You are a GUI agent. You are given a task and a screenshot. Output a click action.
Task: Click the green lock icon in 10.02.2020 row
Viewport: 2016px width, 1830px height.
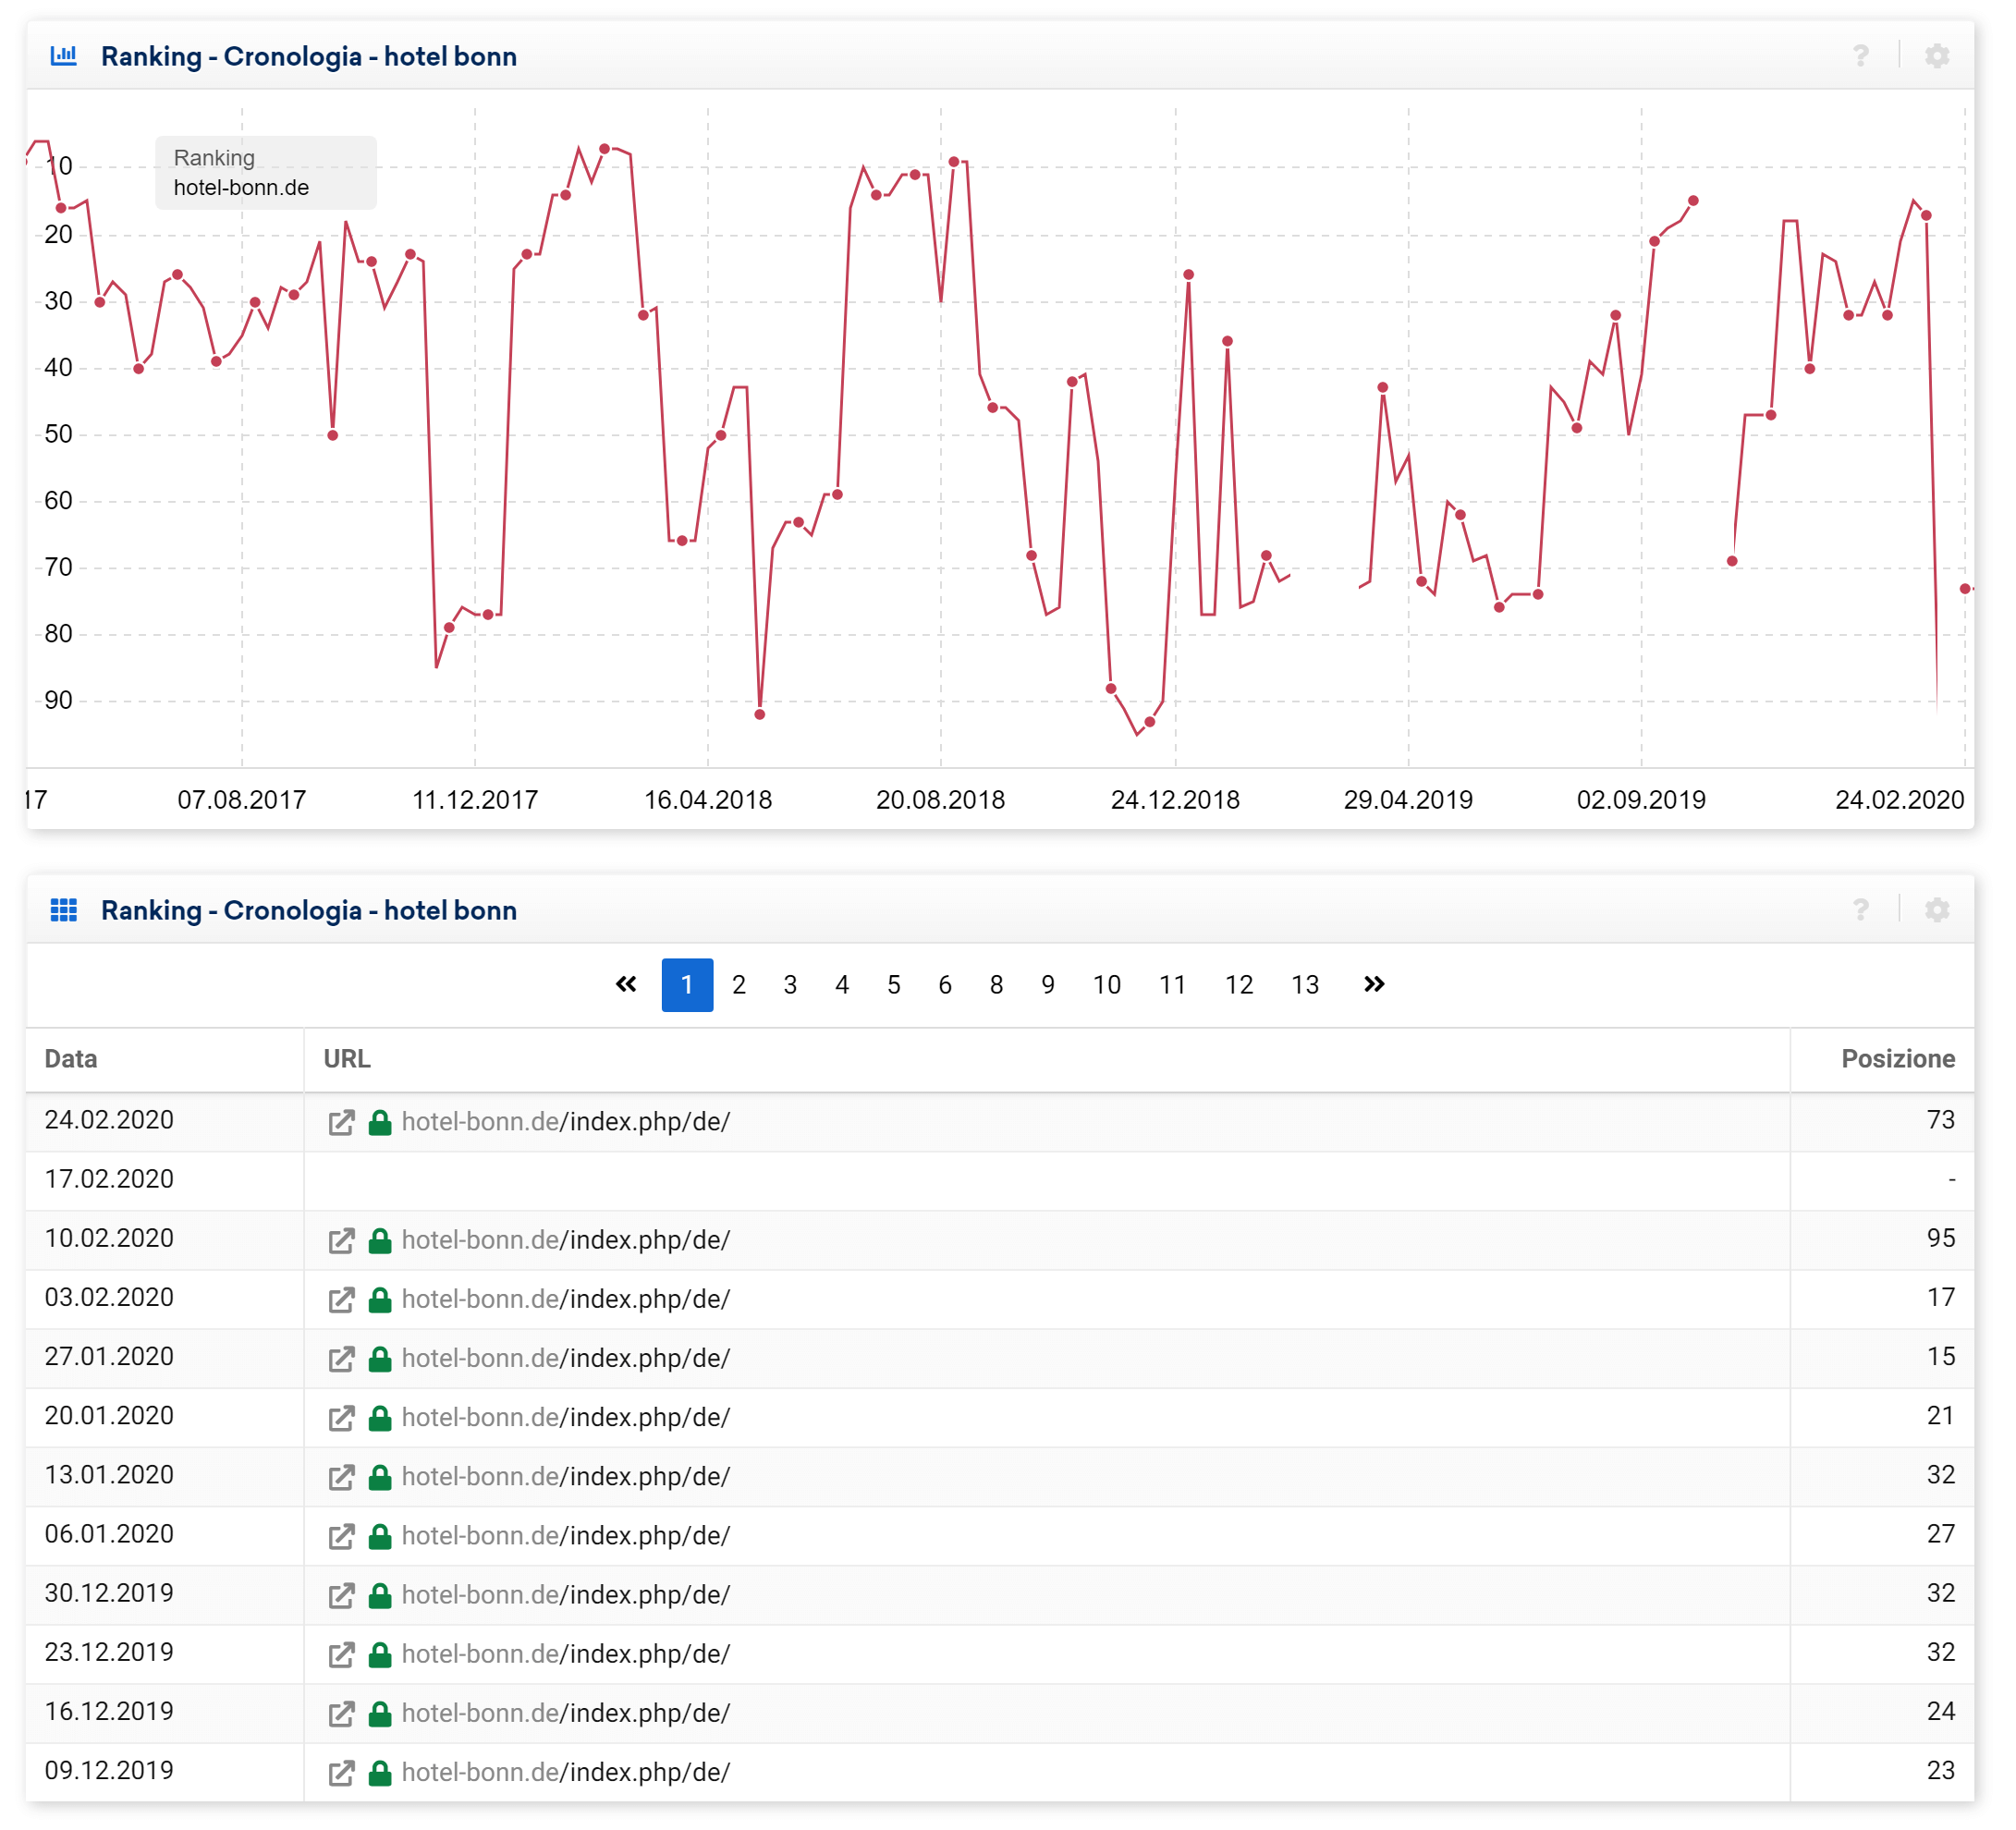380,1241
